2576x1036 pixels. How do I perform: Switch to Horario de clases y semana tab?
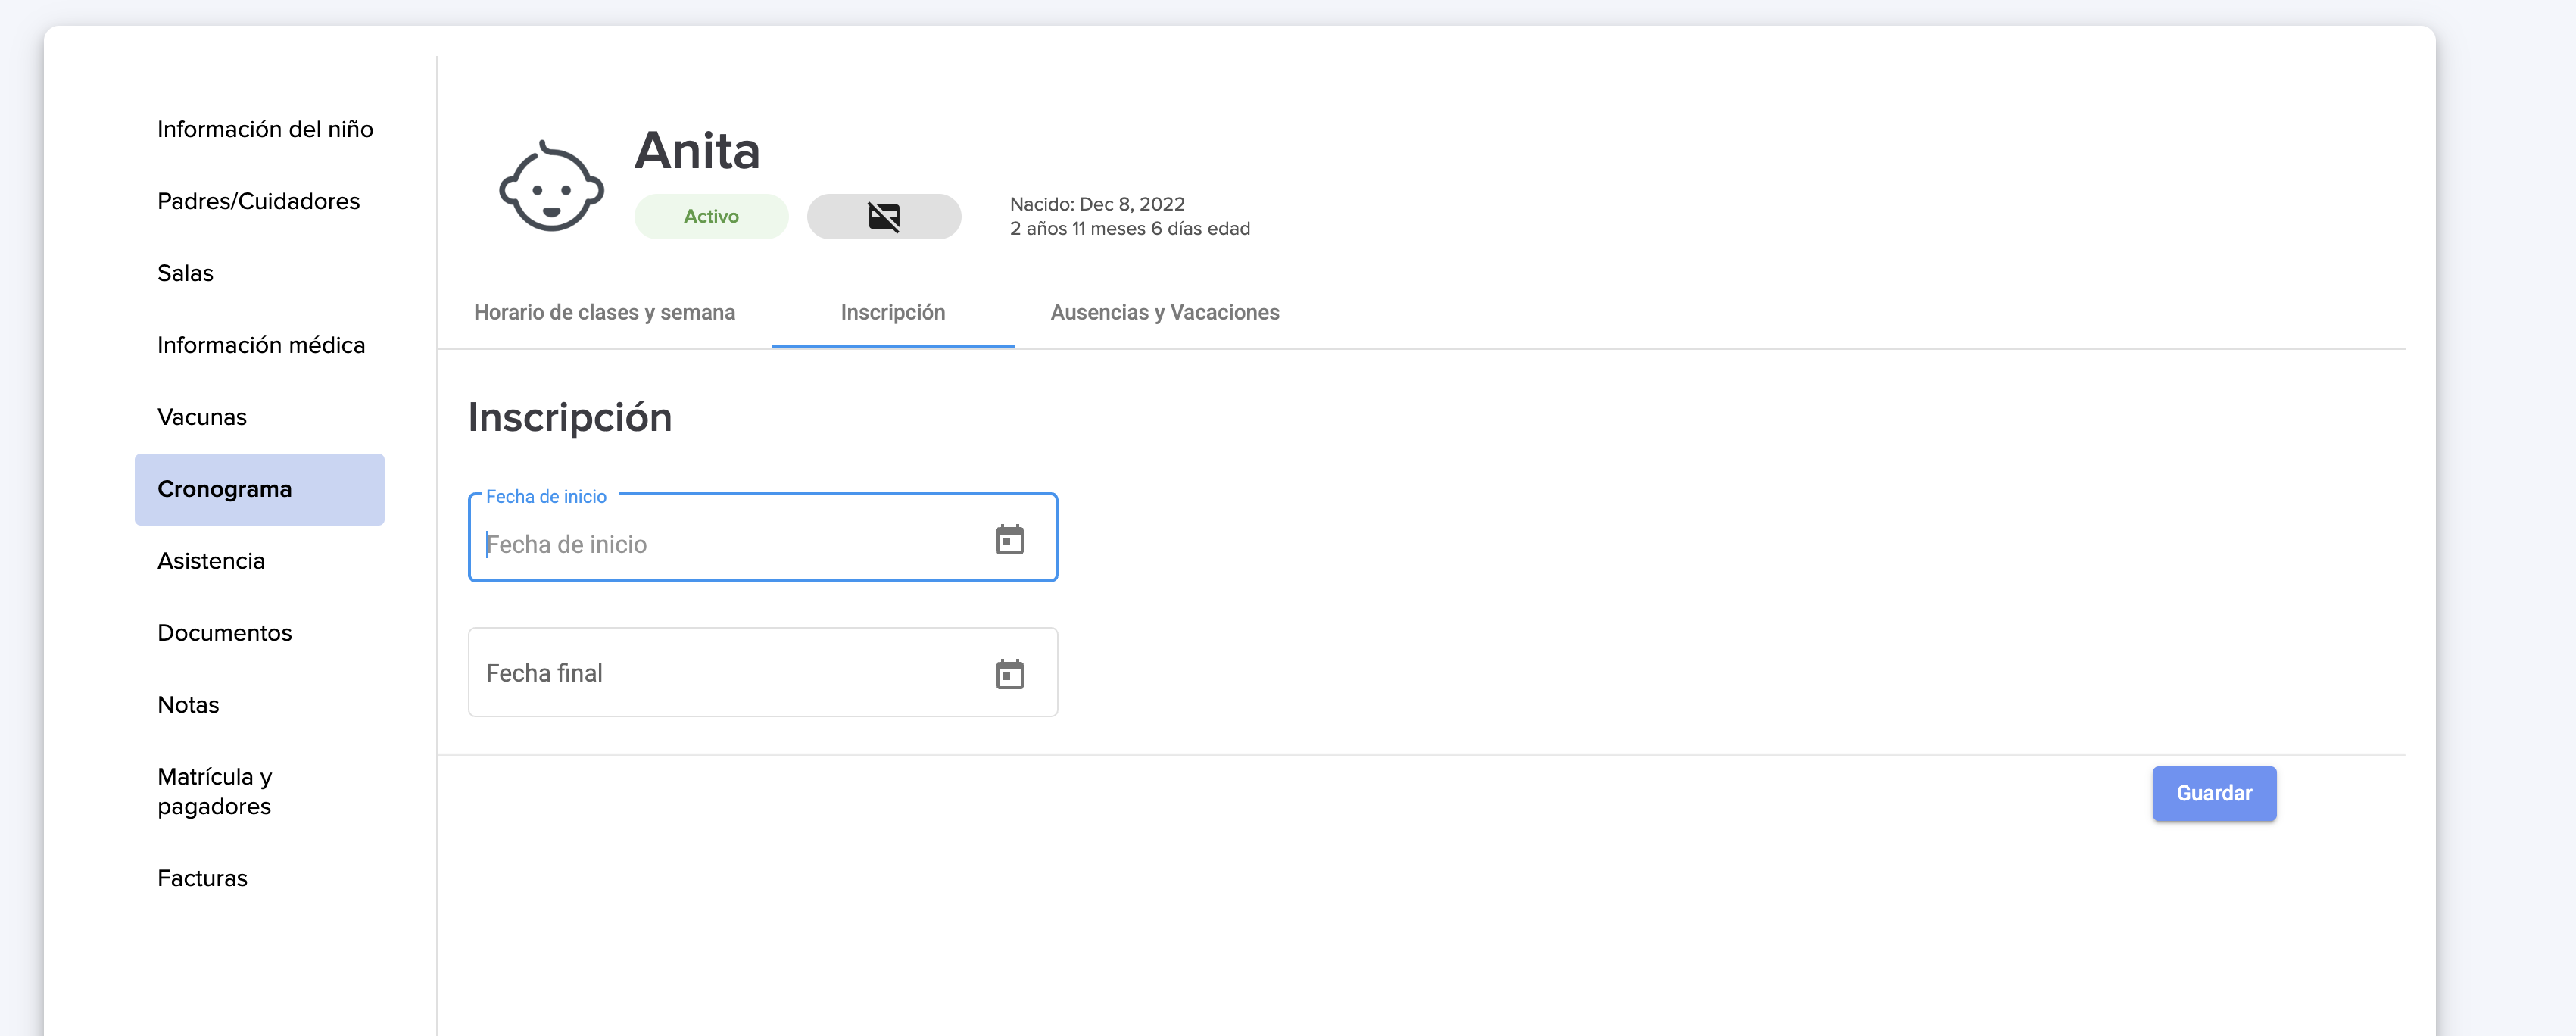tap(604, 313)
